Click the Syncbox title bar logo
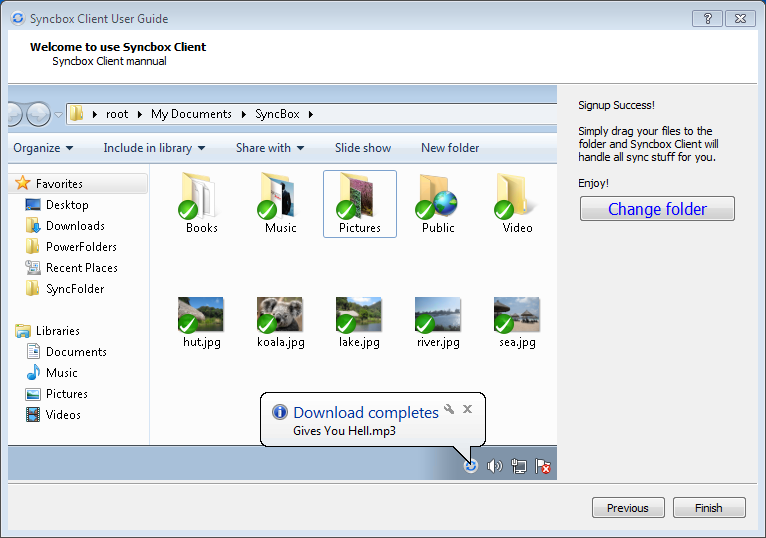 coord(18,18)
